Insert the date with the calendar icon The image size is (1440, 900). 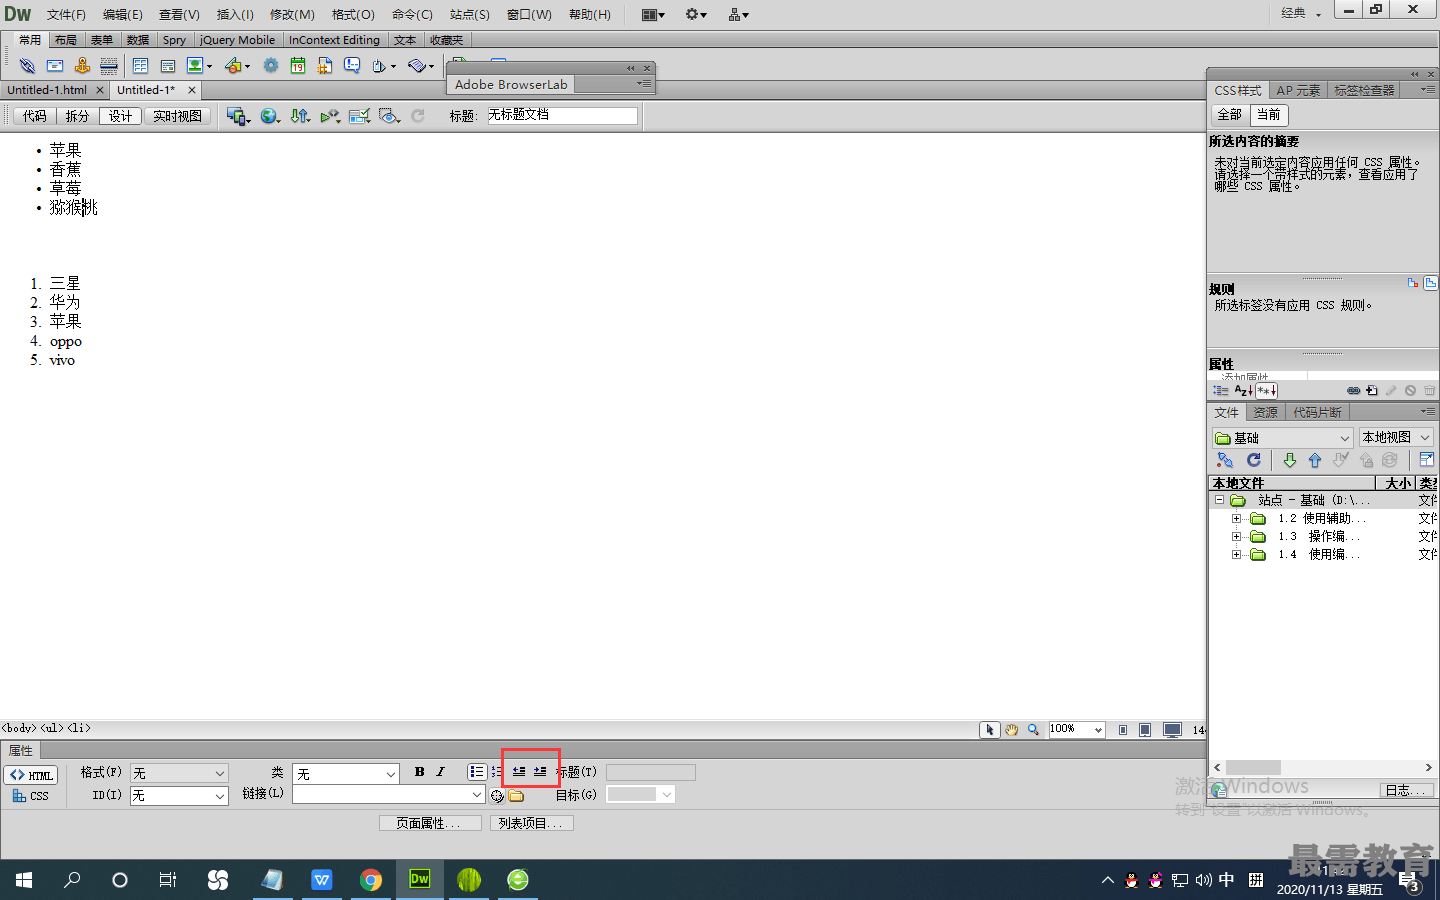[298, 66]
